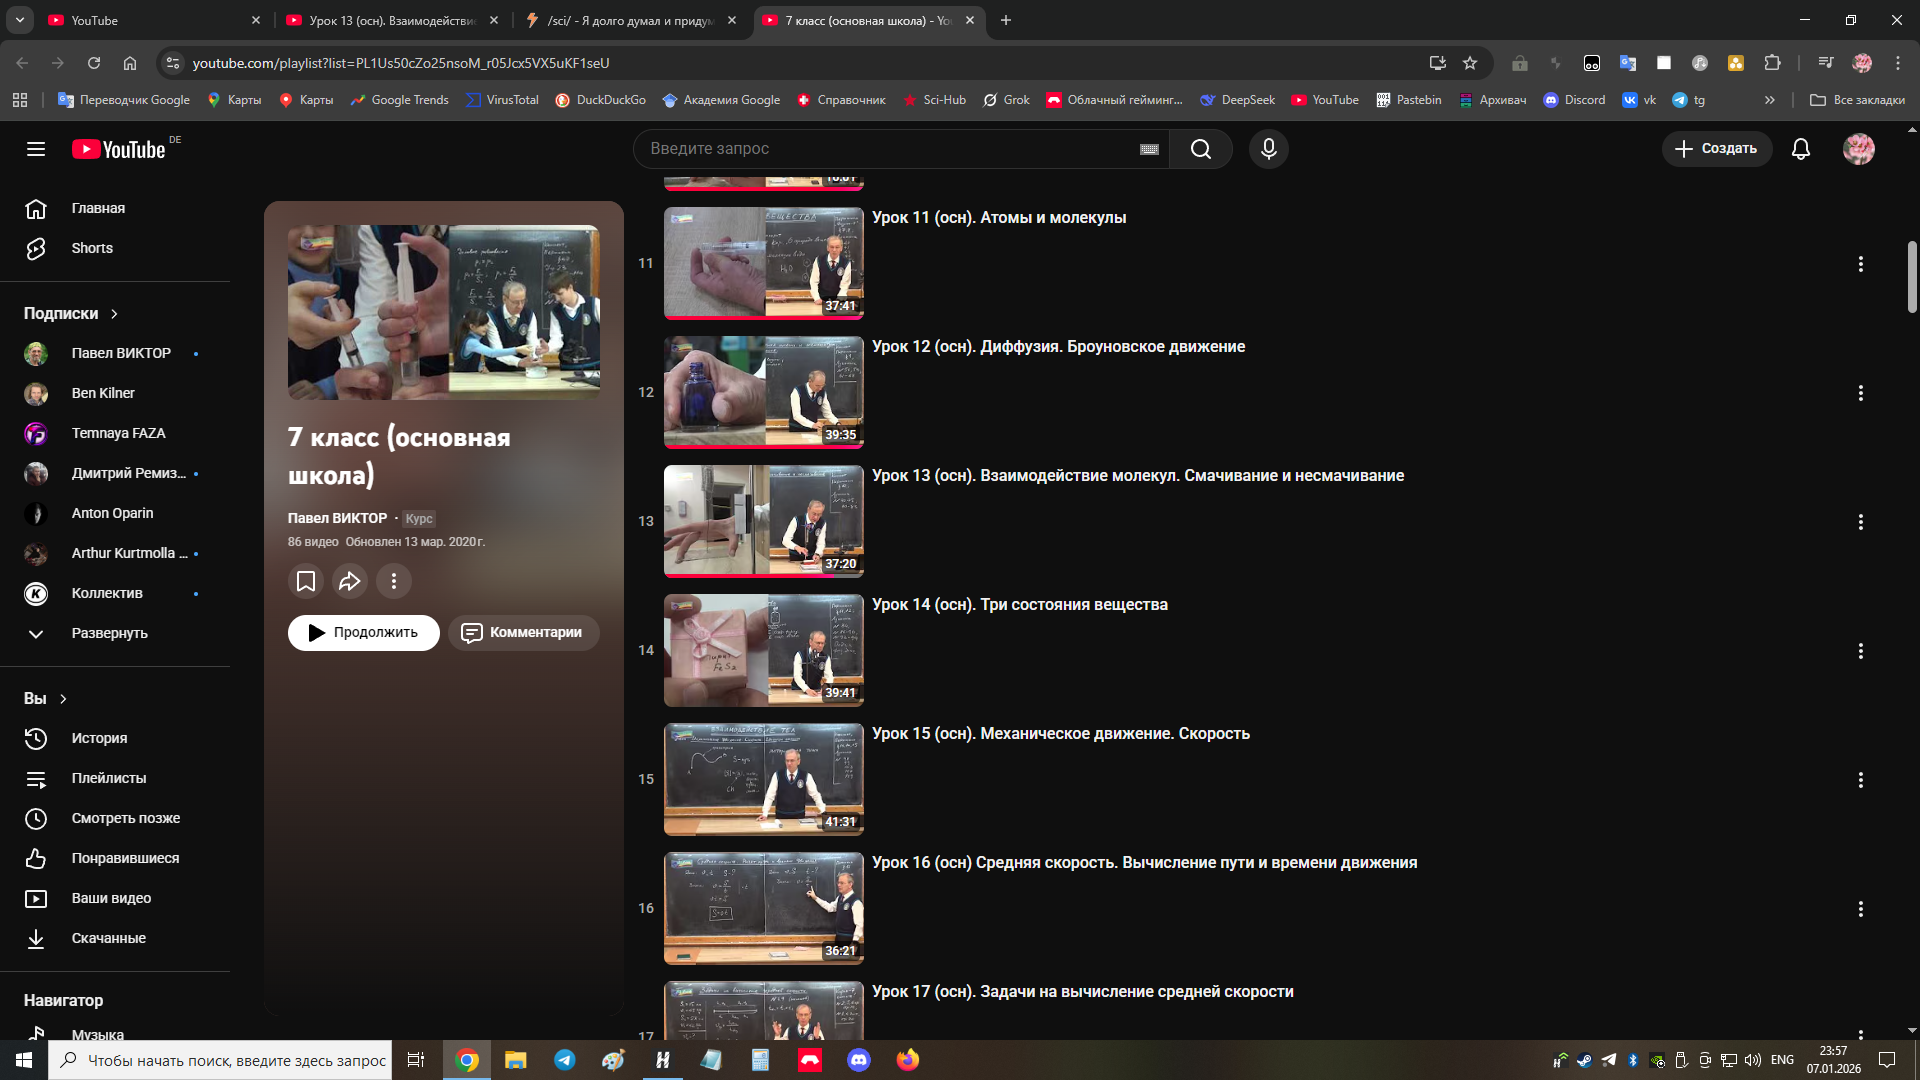
Task: Open File Explorer from the taskbar
Action: click(x=516, y=1060)
